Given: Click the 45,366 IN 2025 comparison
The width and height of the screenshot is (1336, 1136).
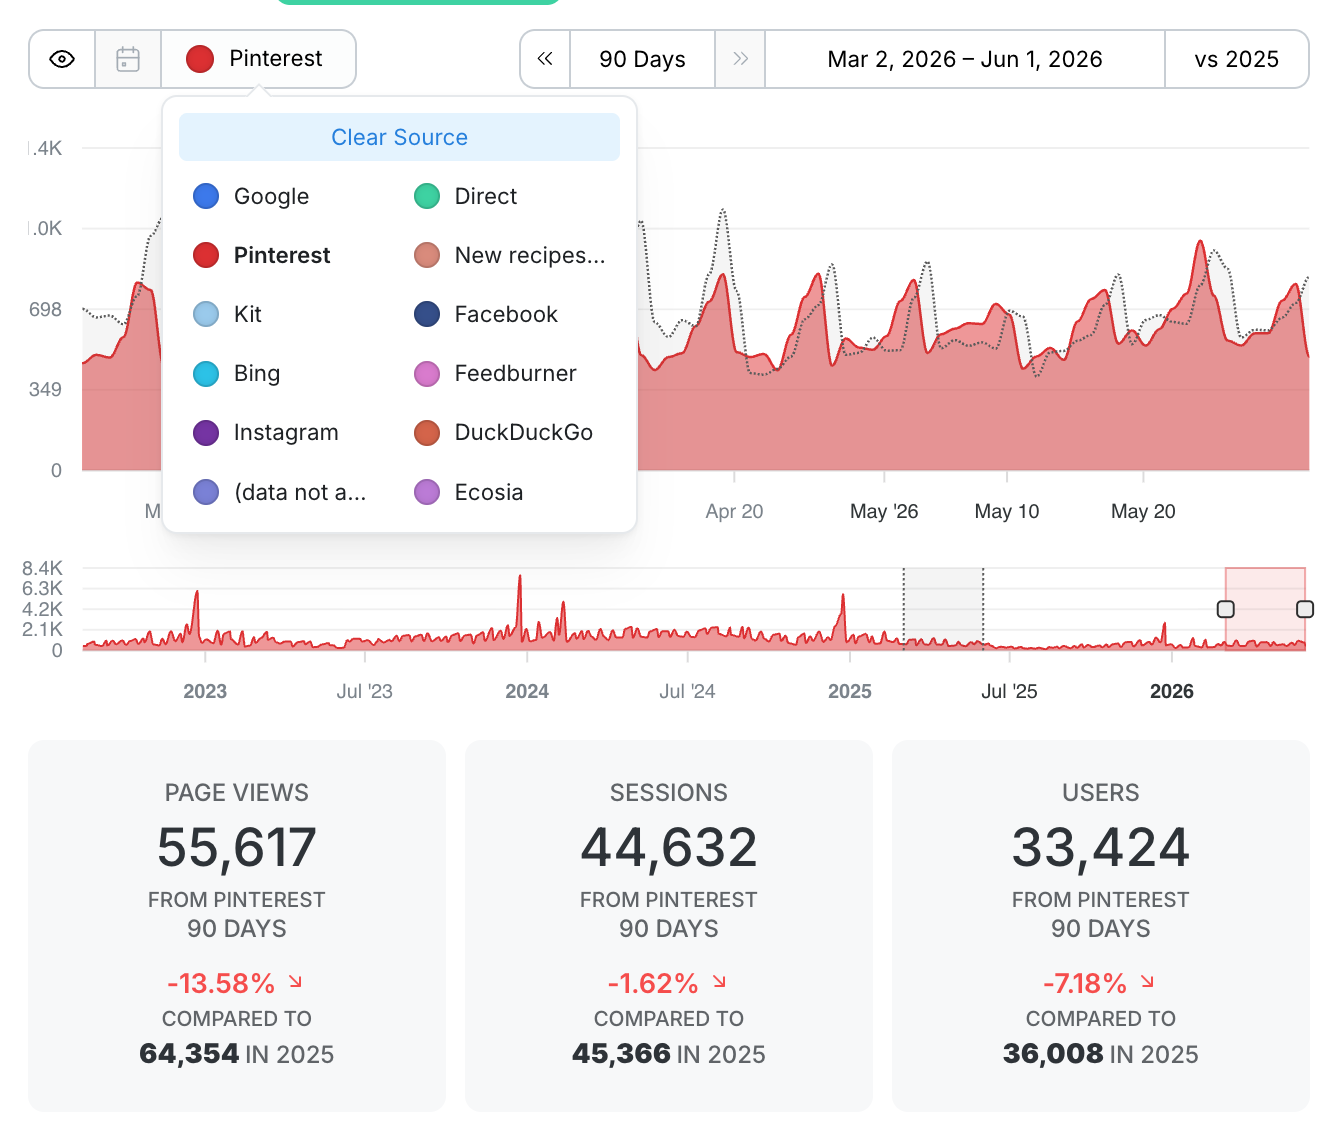Looking at the screenshot, I should point(669,1054).
